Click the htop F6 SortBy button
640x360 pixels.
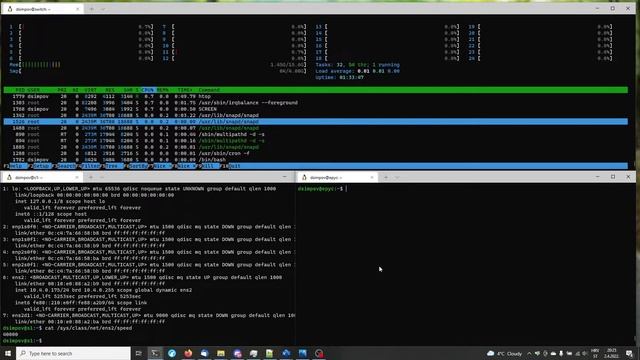(137, 166)
